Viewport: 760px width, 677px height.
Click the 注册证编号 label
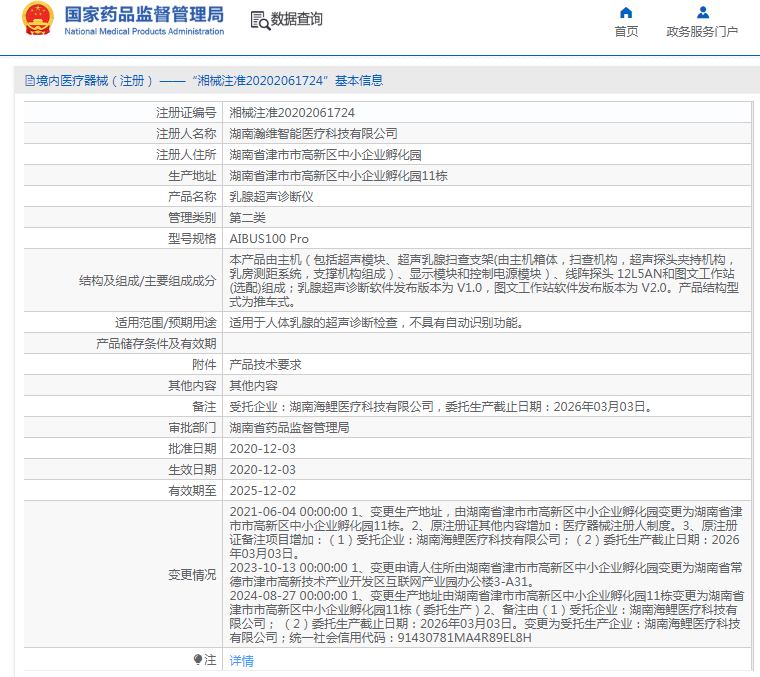click(186, 113)
